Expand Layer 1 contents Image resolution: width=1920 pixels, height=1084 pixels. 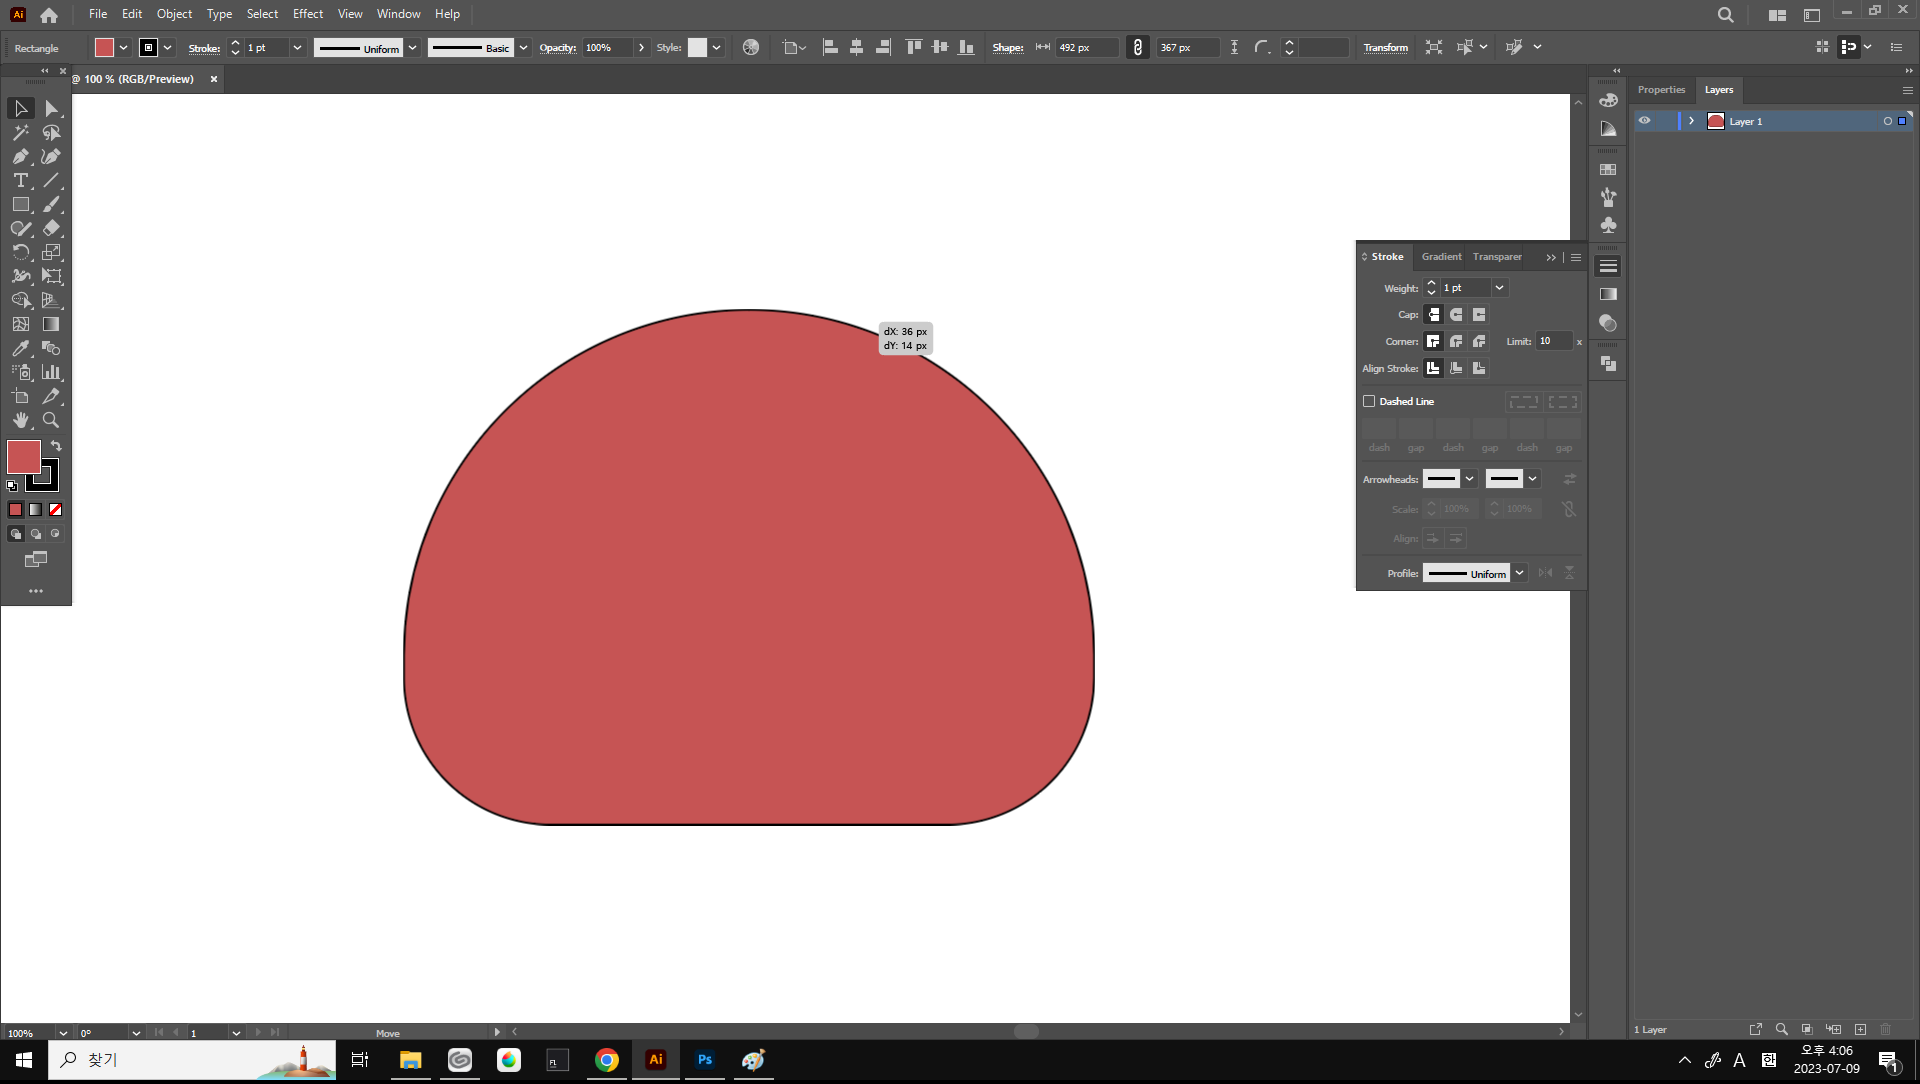point(1691,121)
